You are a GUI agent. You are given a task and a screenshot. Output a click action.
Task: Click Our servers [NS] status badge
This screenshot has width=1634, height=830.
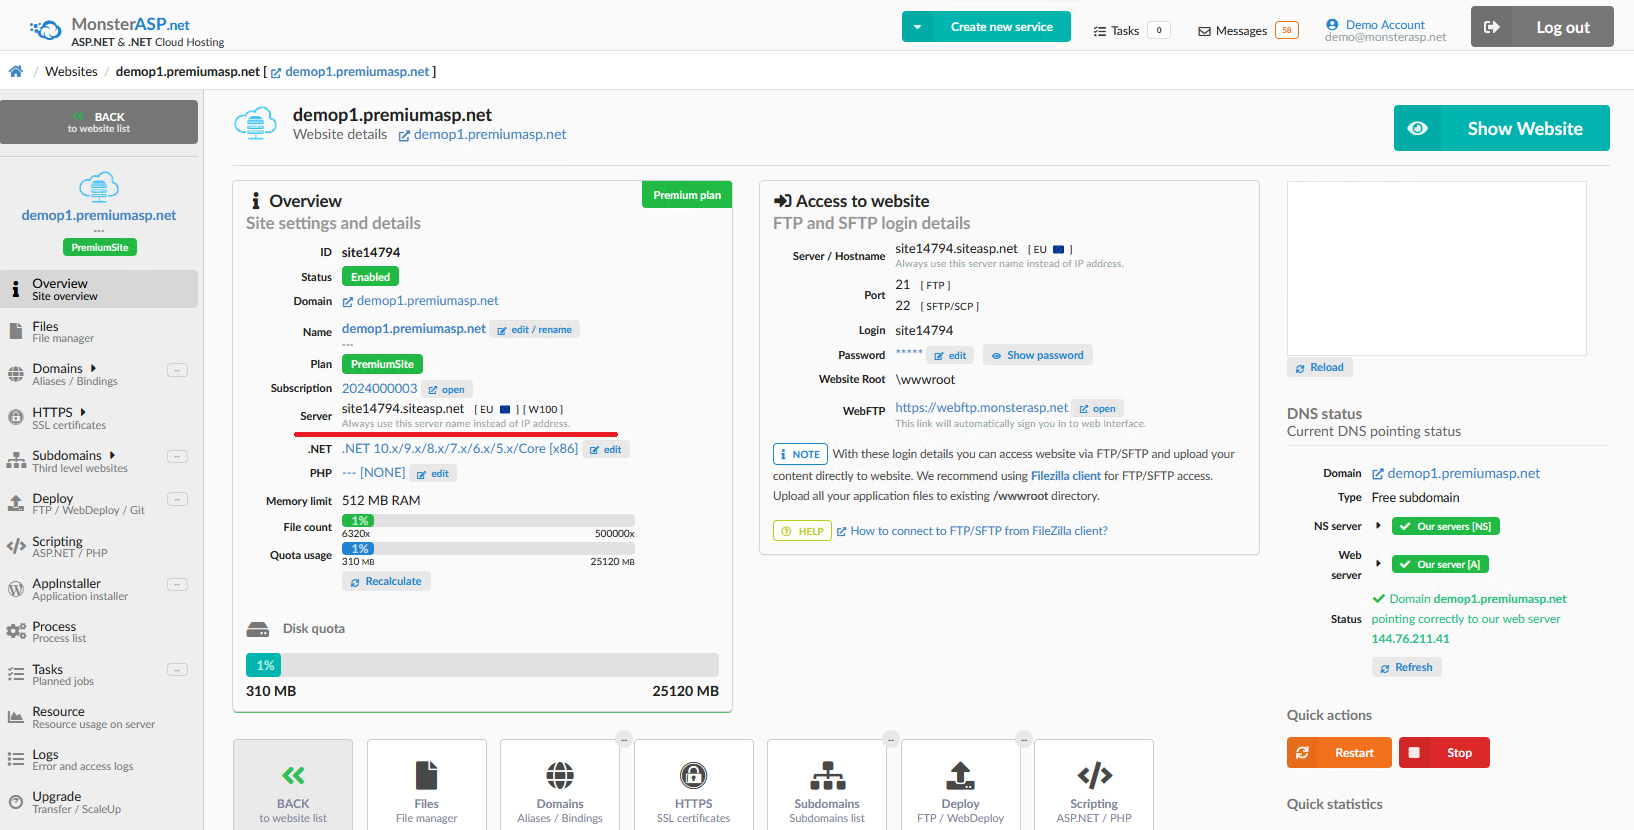(x=1446, y=526)
